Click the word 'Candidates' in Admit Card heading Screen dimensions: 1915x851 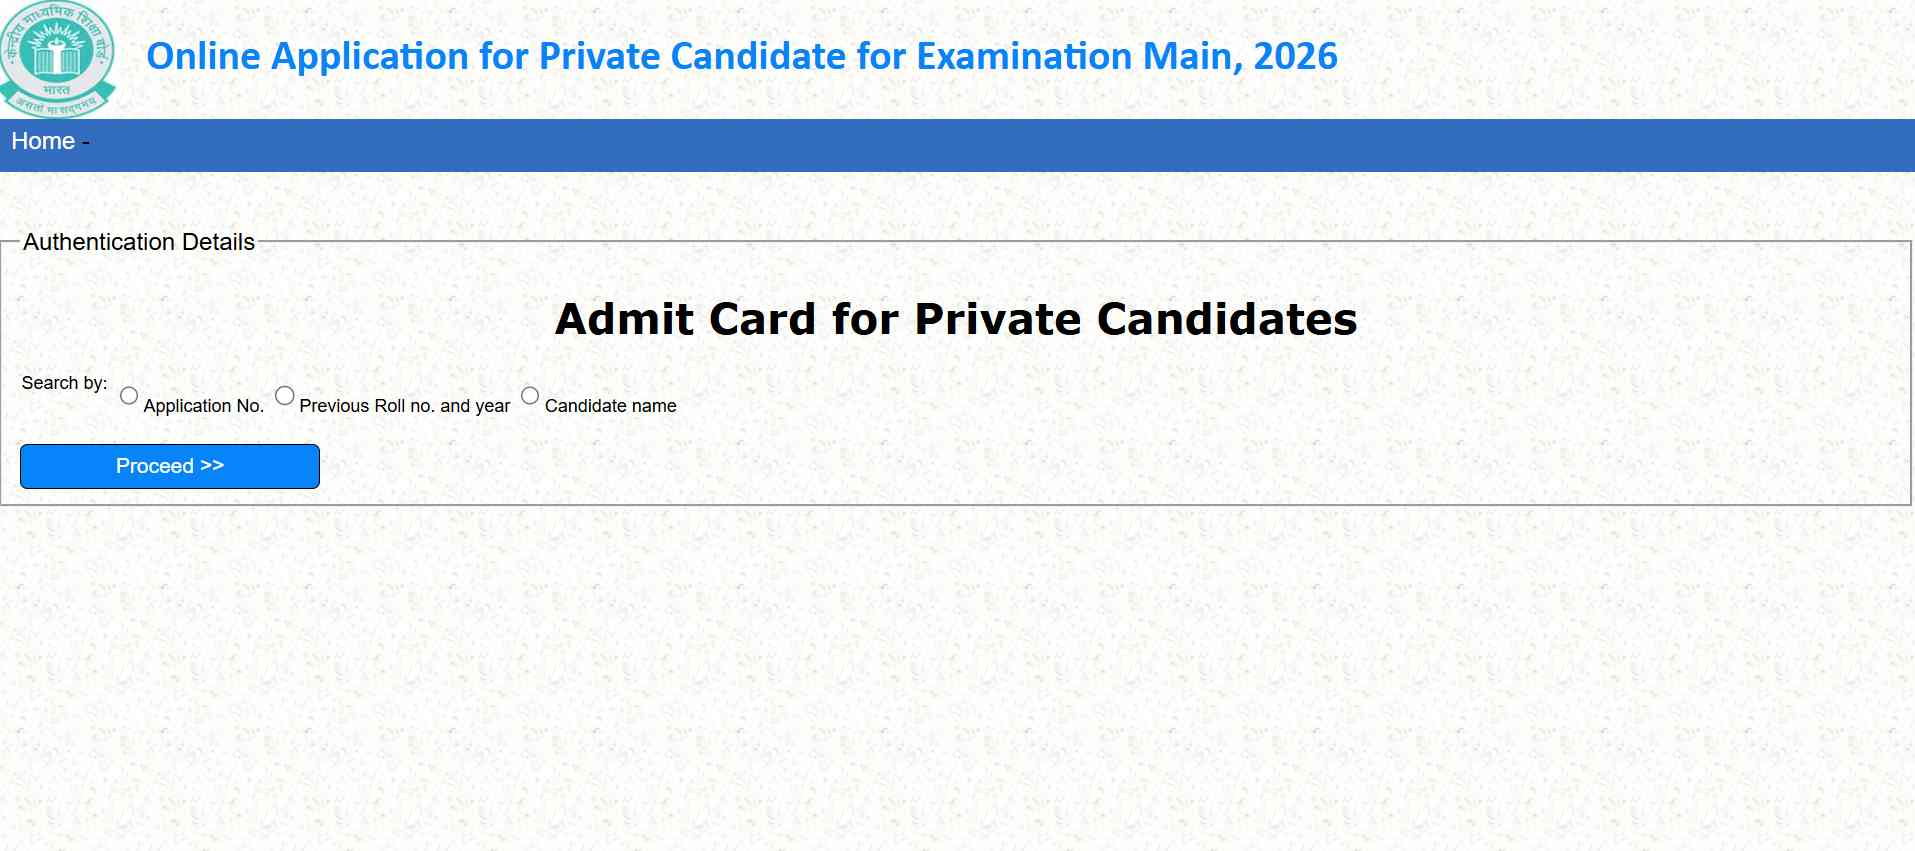pos(1227,319)
